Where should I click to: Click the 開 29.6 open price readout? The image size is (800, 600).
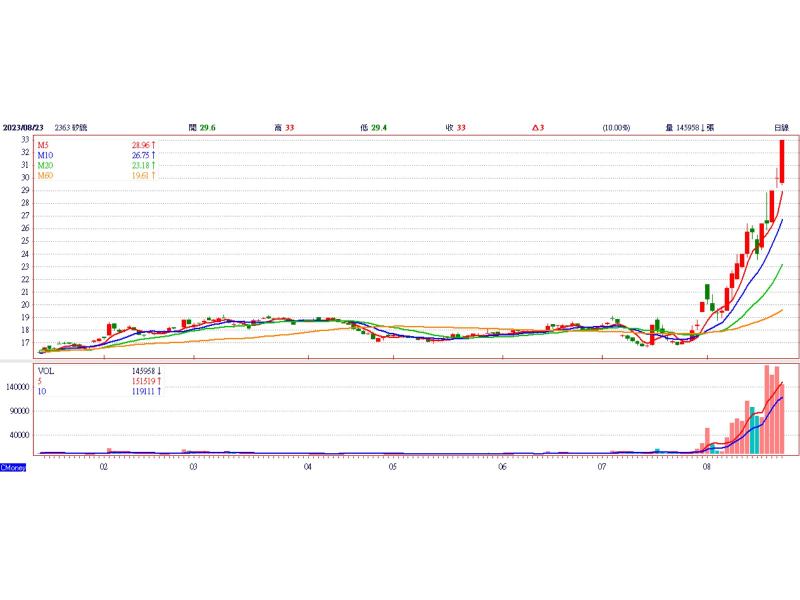(203, 128)
